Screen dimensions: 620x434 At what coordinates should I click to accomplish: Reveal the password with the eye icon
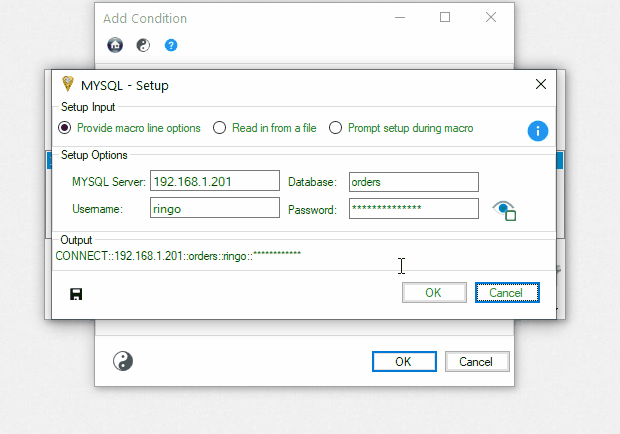pyautogui.click(x=505, y=210)
